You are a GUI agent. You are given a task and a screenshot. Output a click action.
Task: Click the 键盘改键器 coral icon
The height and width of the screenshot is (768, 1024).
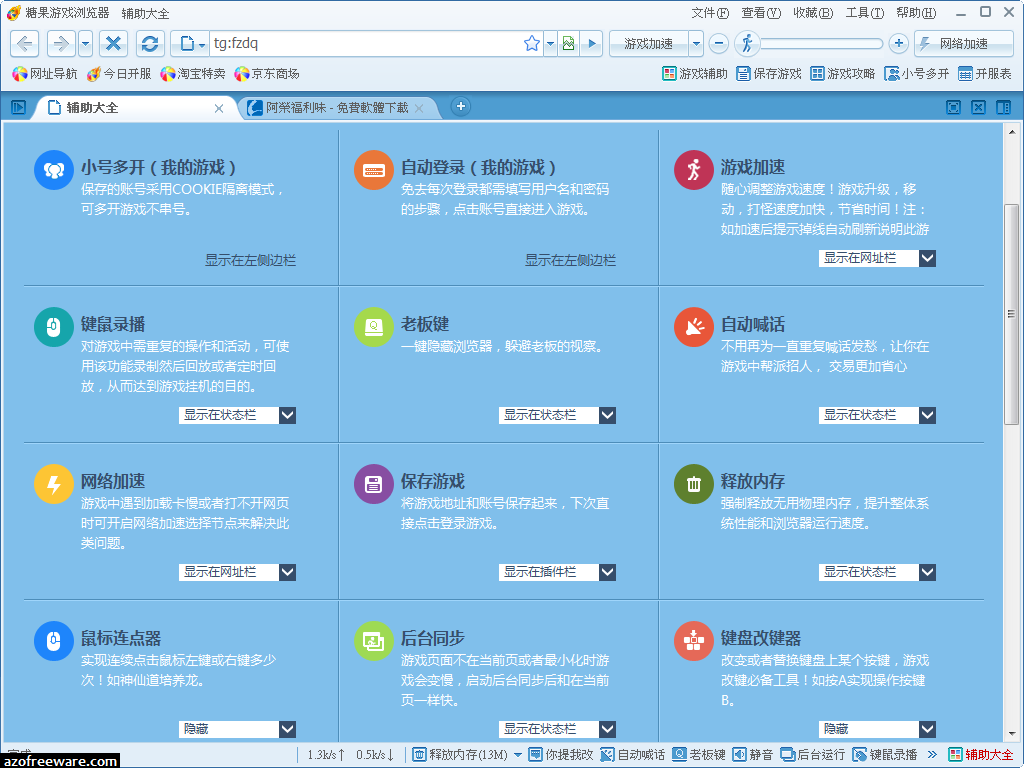click(x=694, y=641)
